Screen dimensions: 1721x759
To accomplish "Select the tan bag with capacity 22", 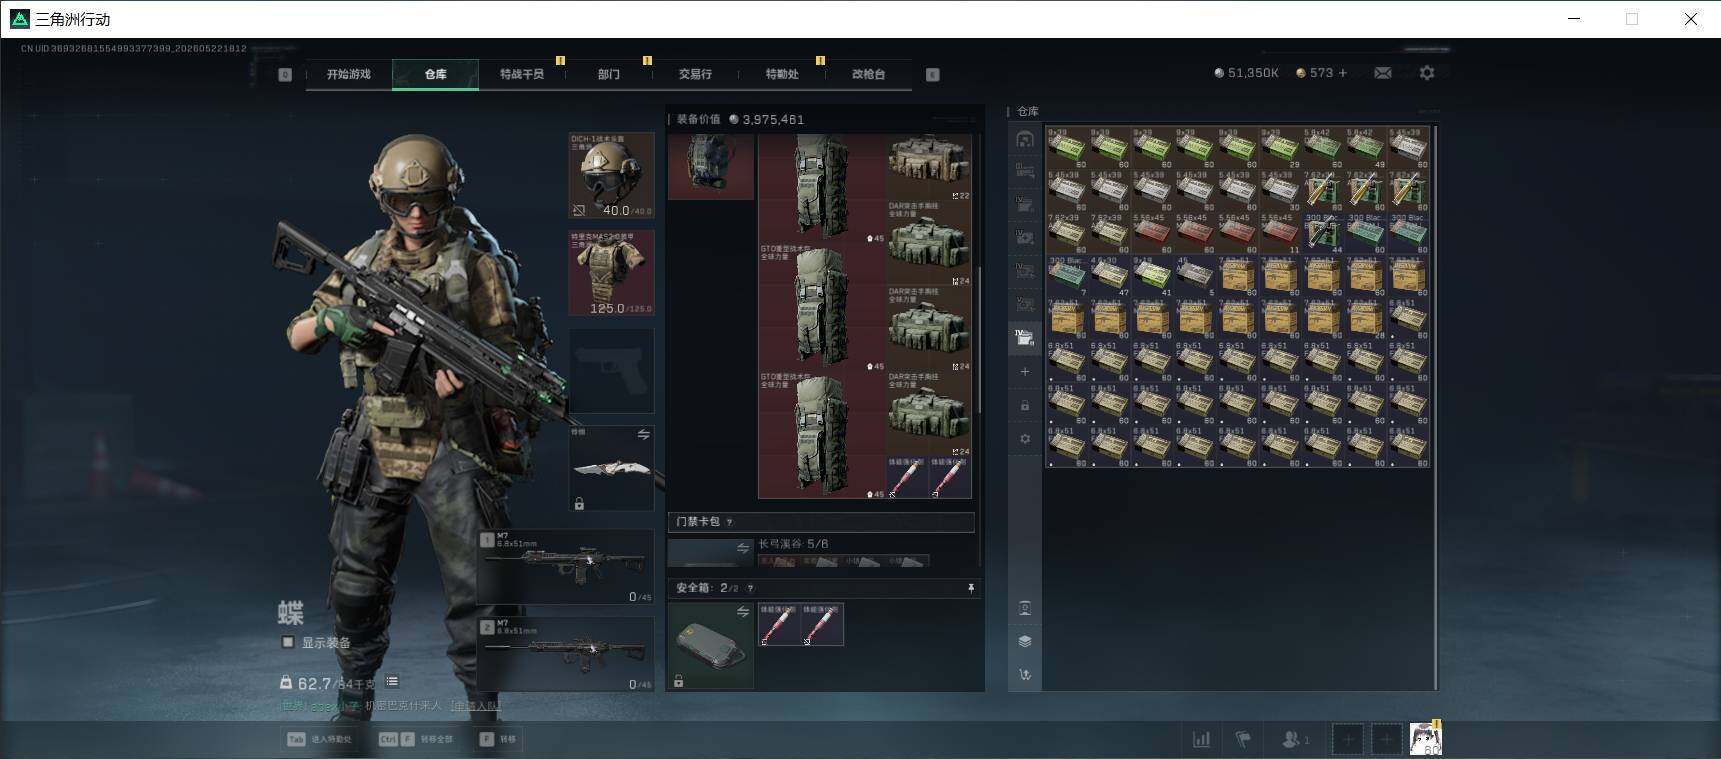I will [x=929, y=167].
